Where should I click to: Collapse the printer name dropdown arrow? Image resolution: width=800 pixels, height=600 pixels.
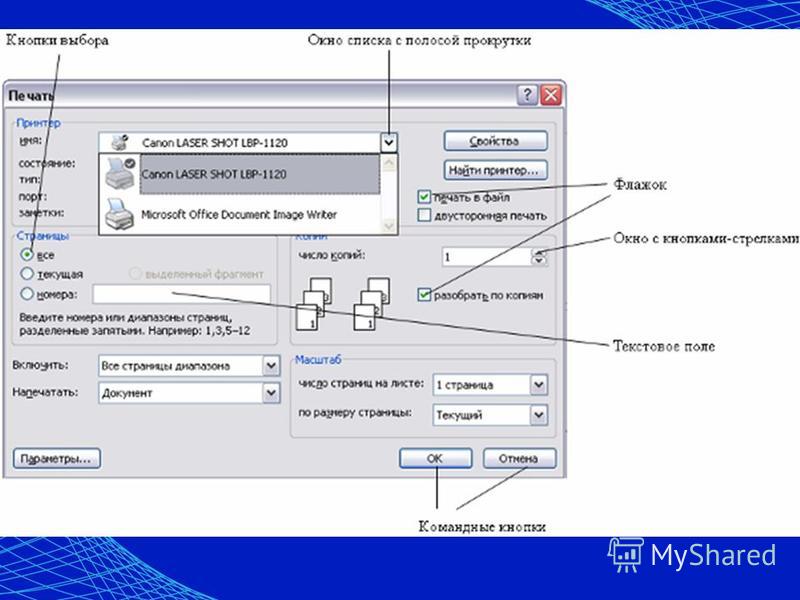[388, 142]
